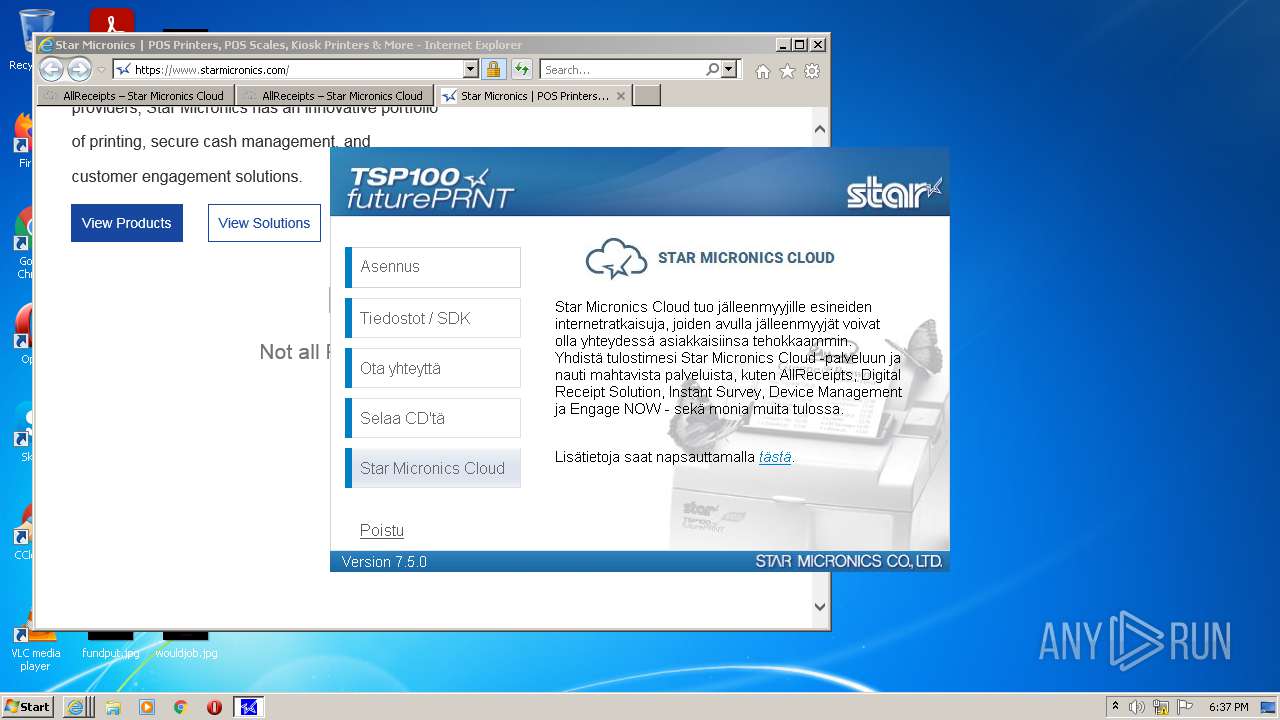Click the Opera taskbar icon

click(214, 707)
